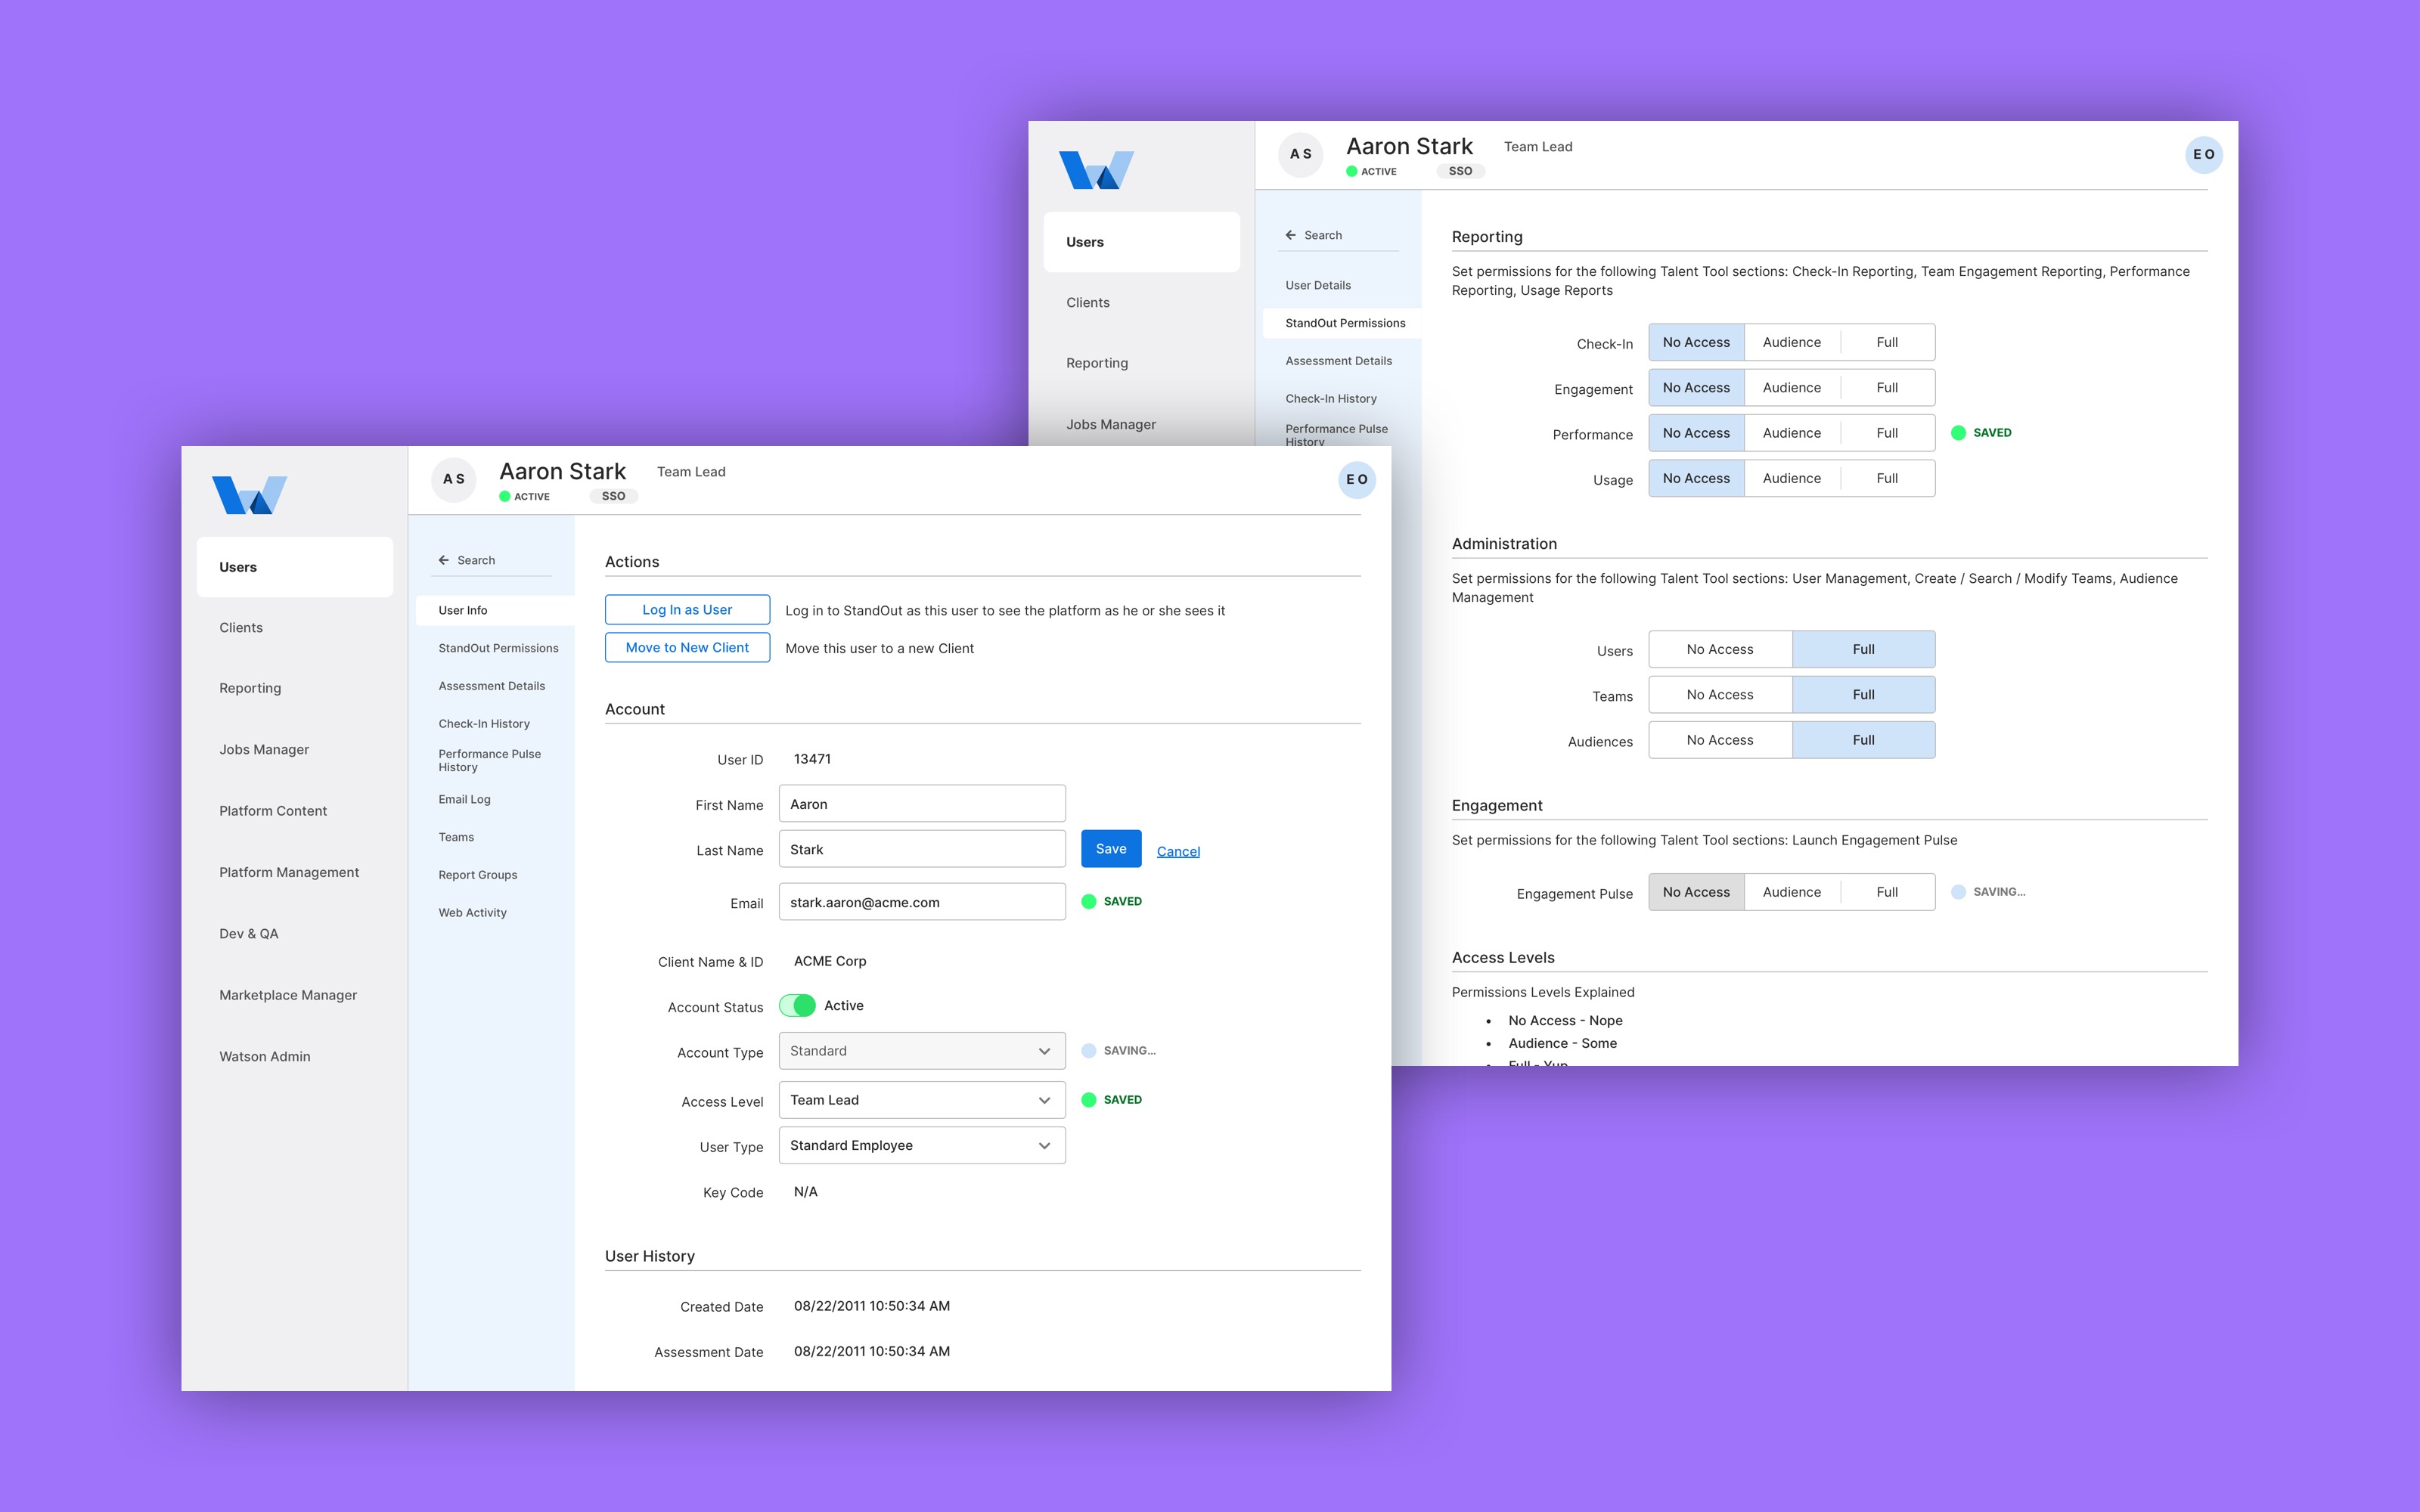
Task: Open the Access Level Team Lead dropdown
Action: point(922,1100)
